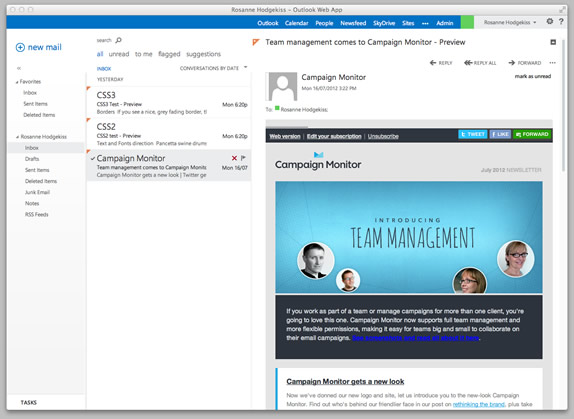The width and height of the screenshot is (574, 419).
Task: Pop out the message with the window icon
Action: click(x=553, y=42)
